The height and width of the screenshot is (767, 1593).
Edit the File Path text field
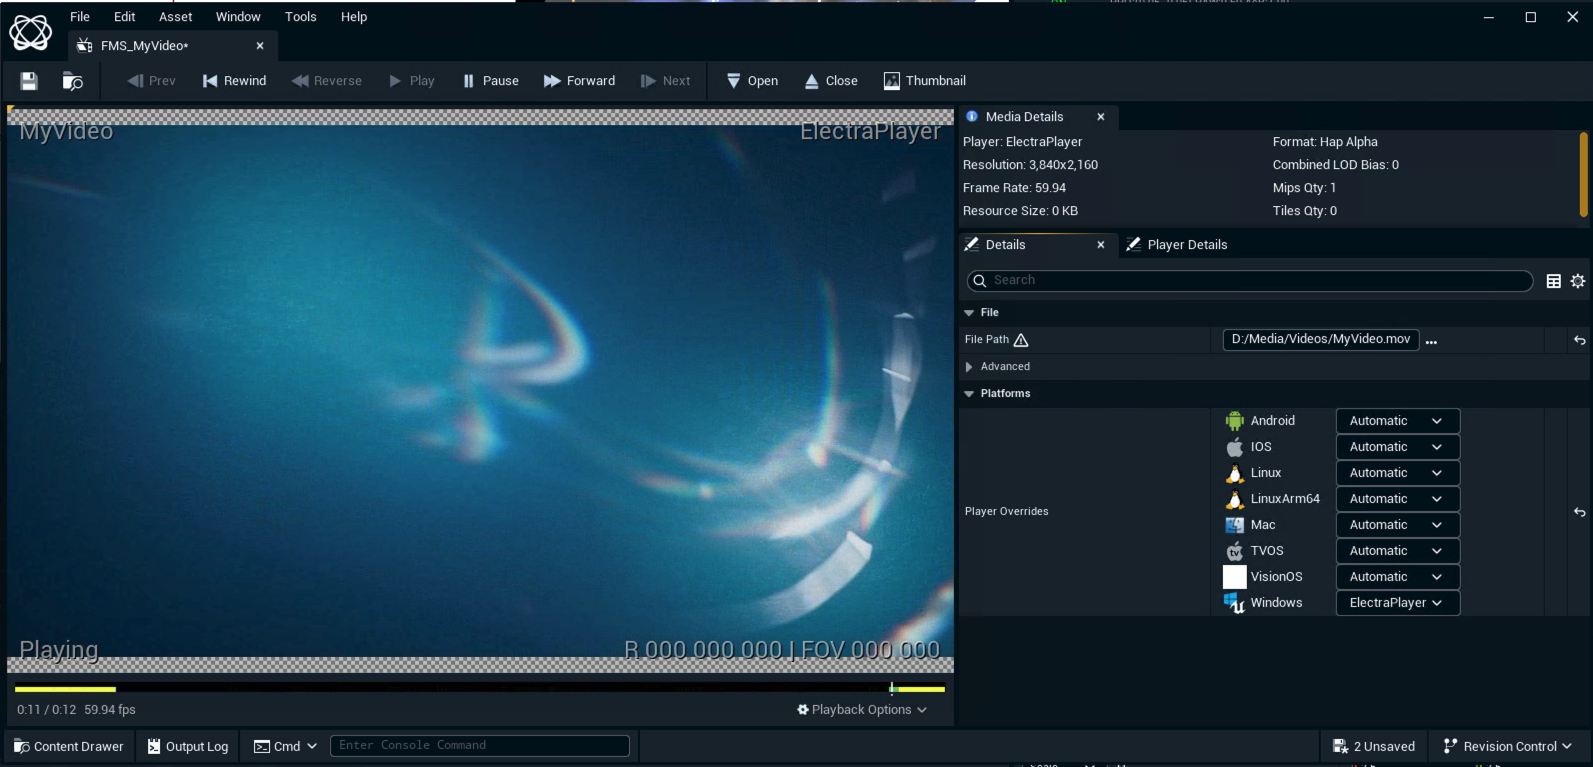click(1321, 340)
